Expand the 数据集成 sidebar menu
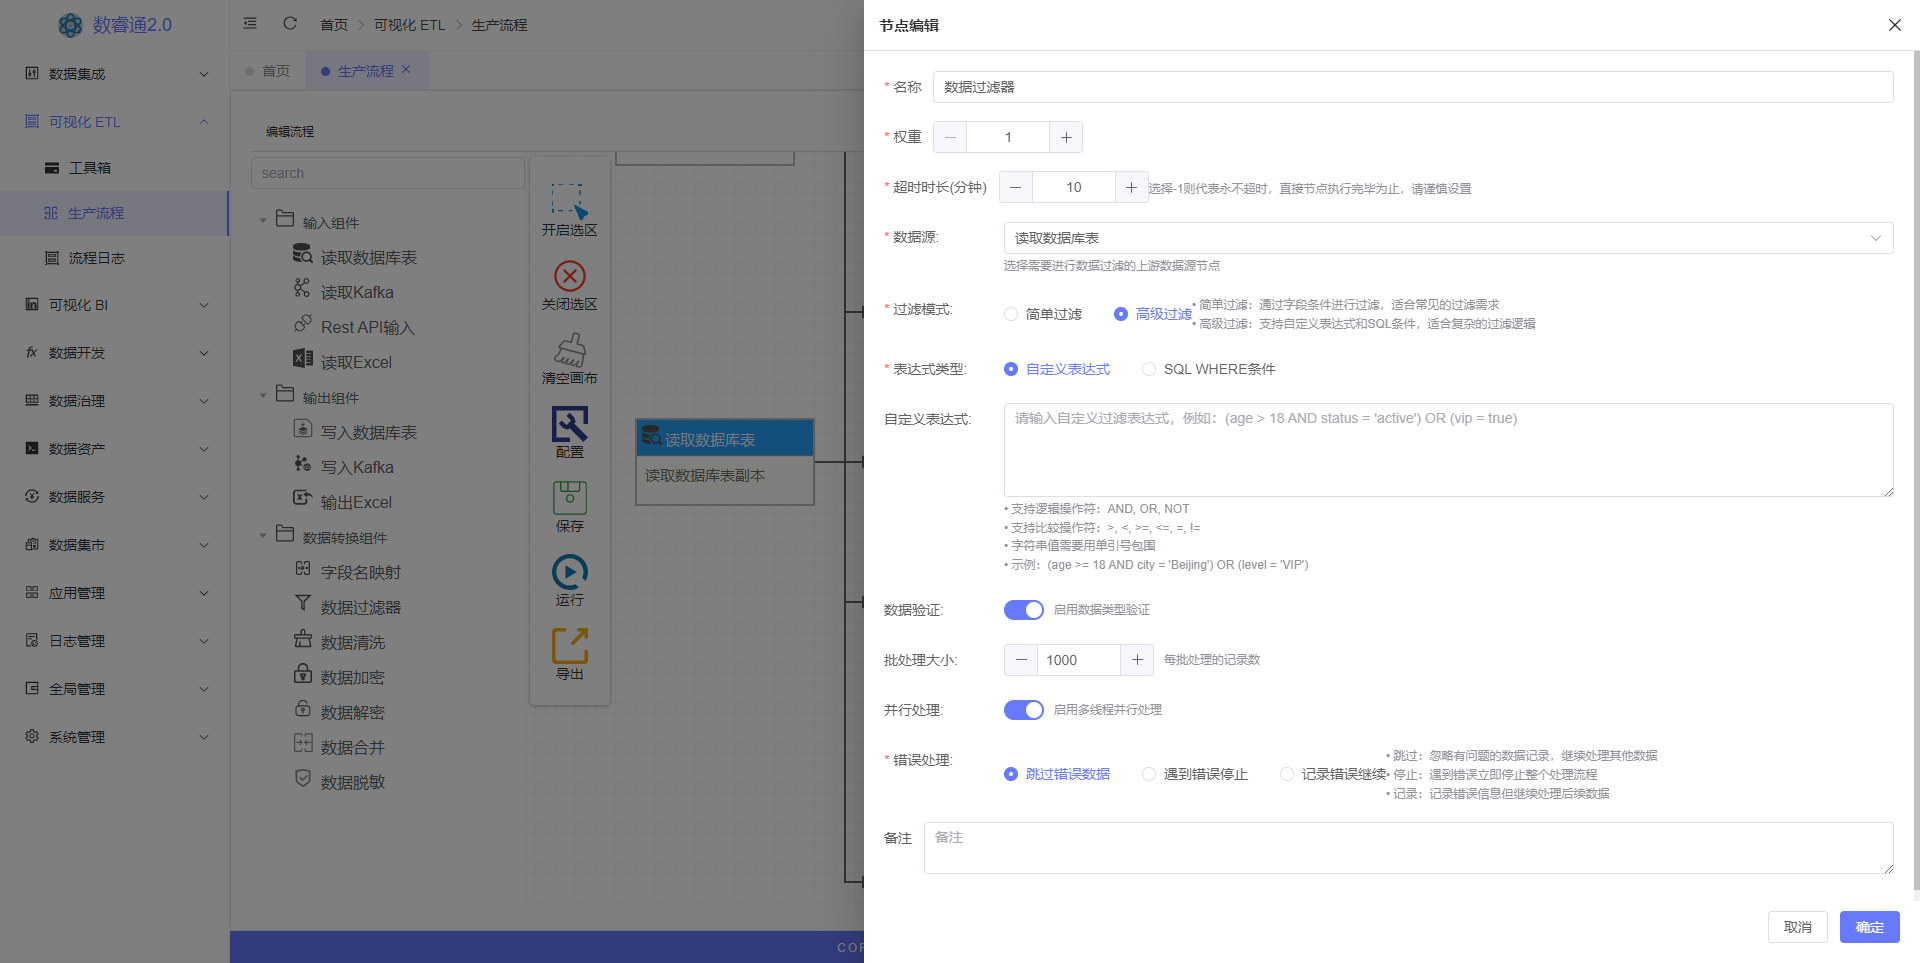This screenshot has width=1920, height=963. [115, 74]
